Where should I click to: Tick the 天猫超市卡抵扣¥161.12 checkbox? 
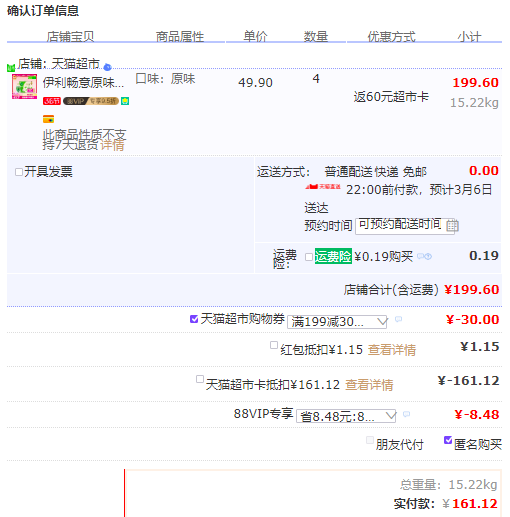point(200,379)
